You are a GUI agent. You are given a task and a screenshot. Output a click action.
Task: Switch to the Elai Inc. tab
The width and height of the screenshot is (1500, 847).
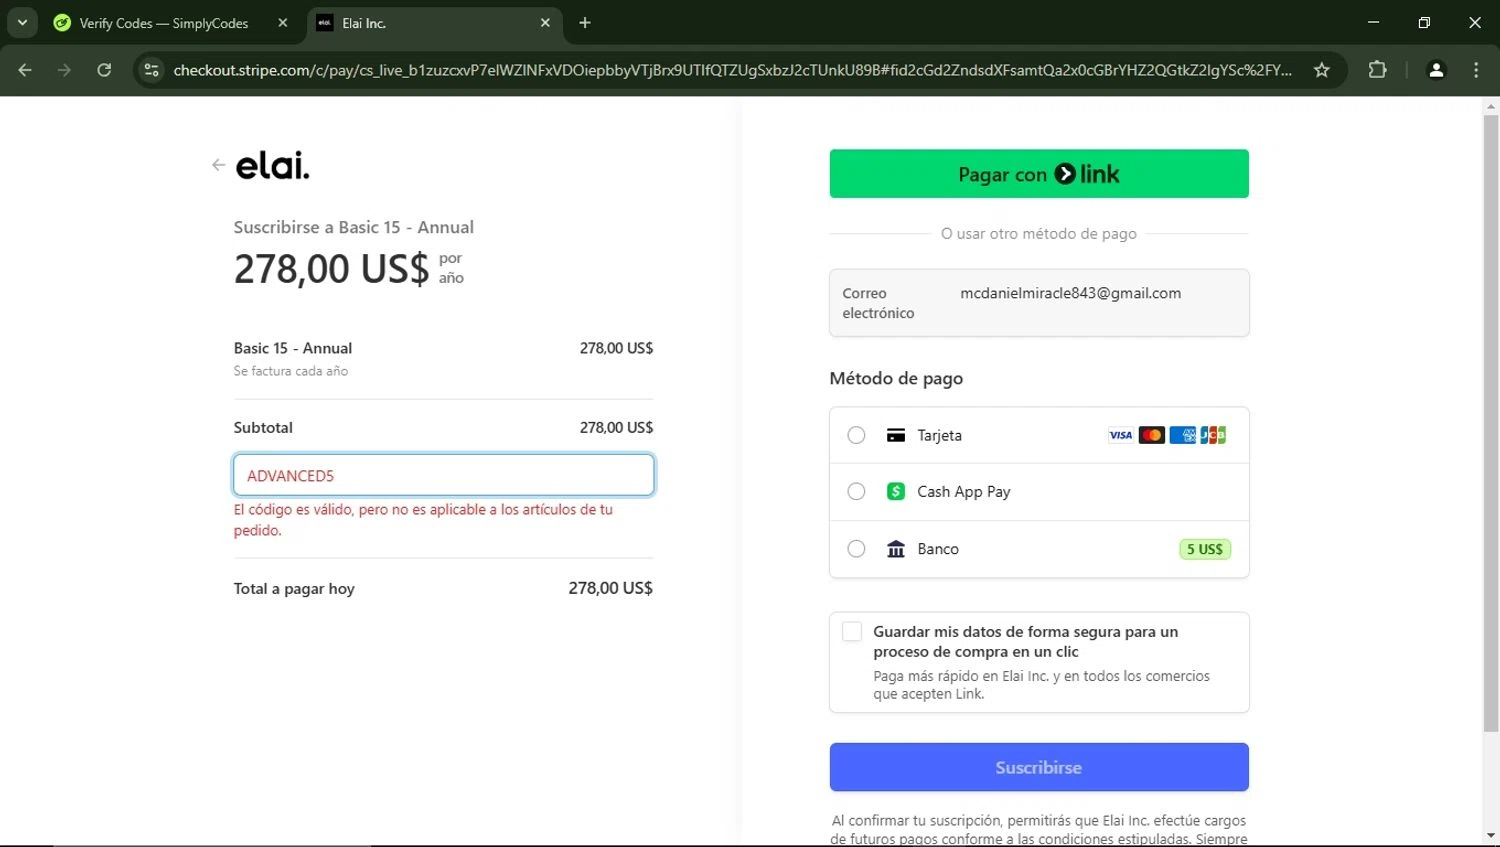click(x=434, y=23)
